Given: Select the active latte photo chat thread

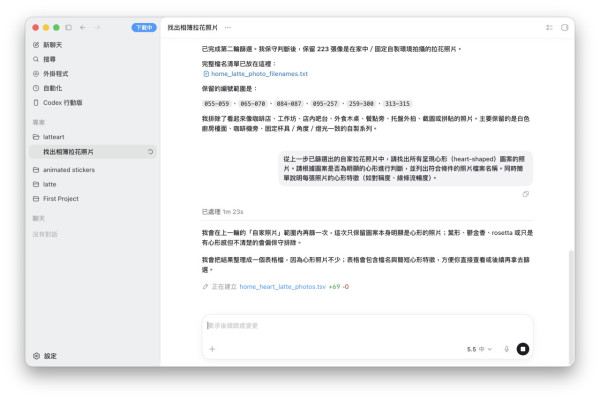Looking at the screenshot, I should [93, 152].
